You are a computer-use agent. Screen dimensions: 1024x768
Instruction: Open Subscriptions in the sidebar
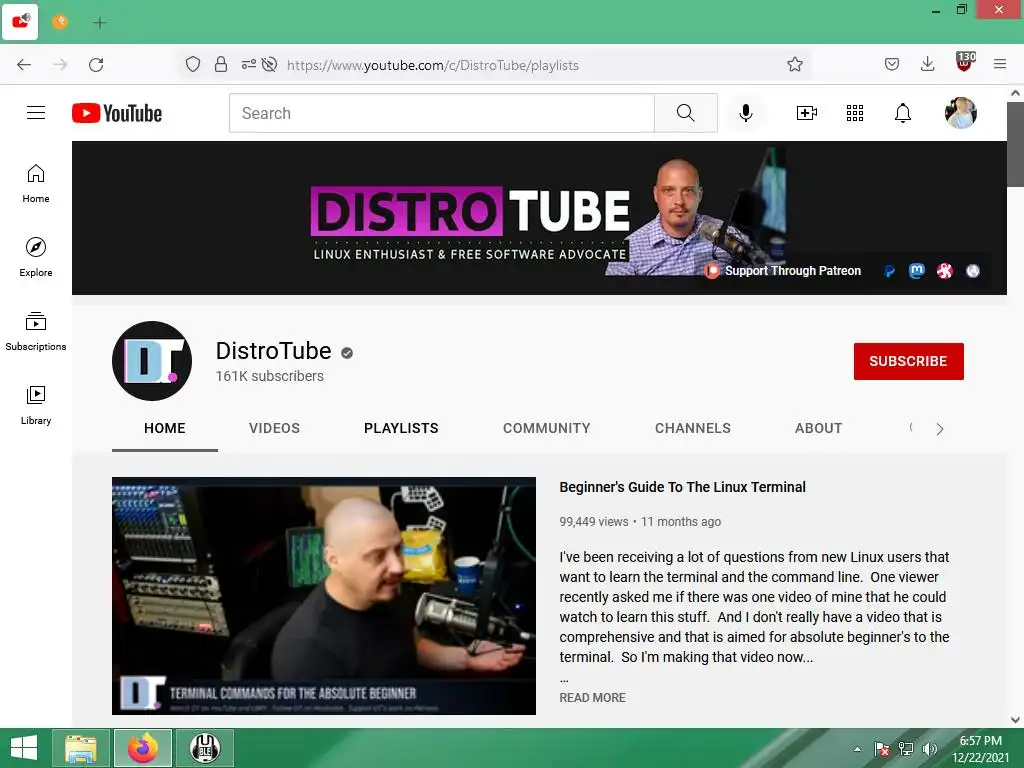[36, 332]
